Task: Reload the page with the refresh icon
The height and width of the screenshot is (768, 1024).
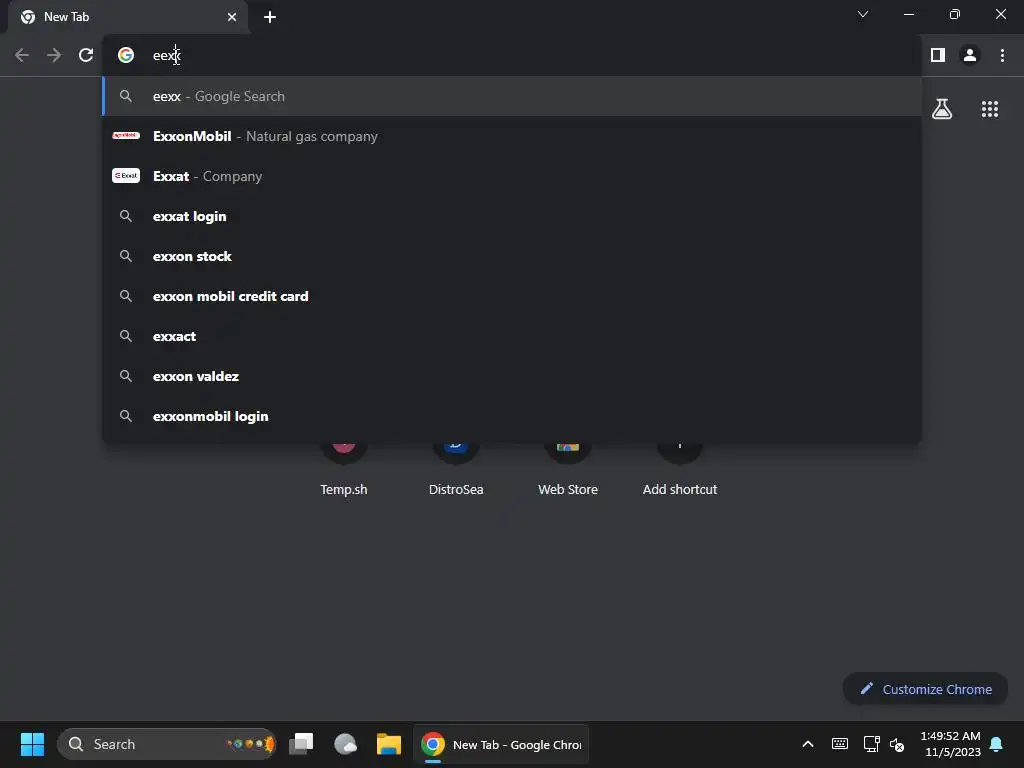Action: point(86,56)
